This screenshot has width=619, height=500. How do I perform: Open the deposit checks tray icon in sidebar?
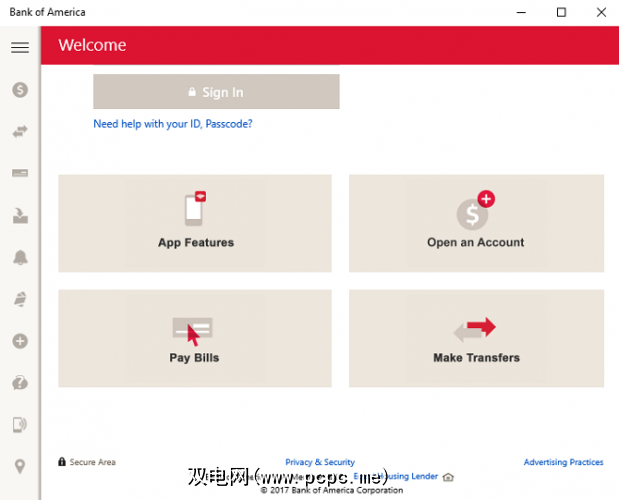[20, 215]
